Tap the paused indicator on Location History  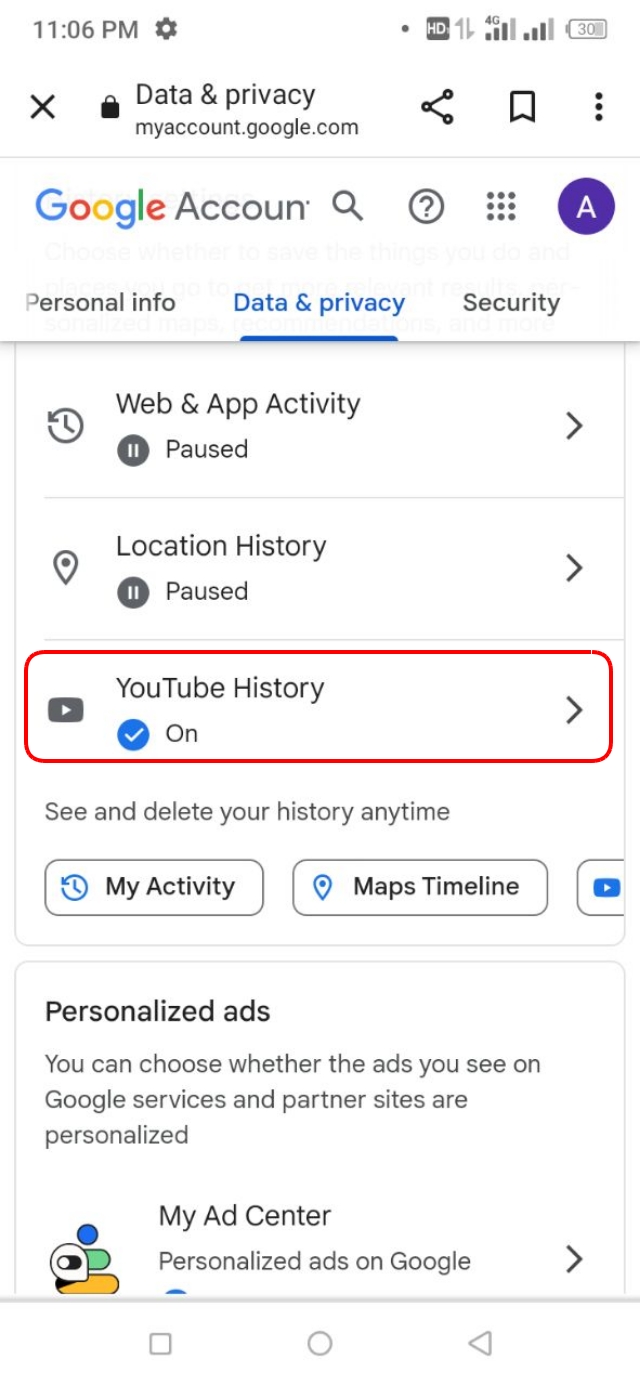(132, 591)
